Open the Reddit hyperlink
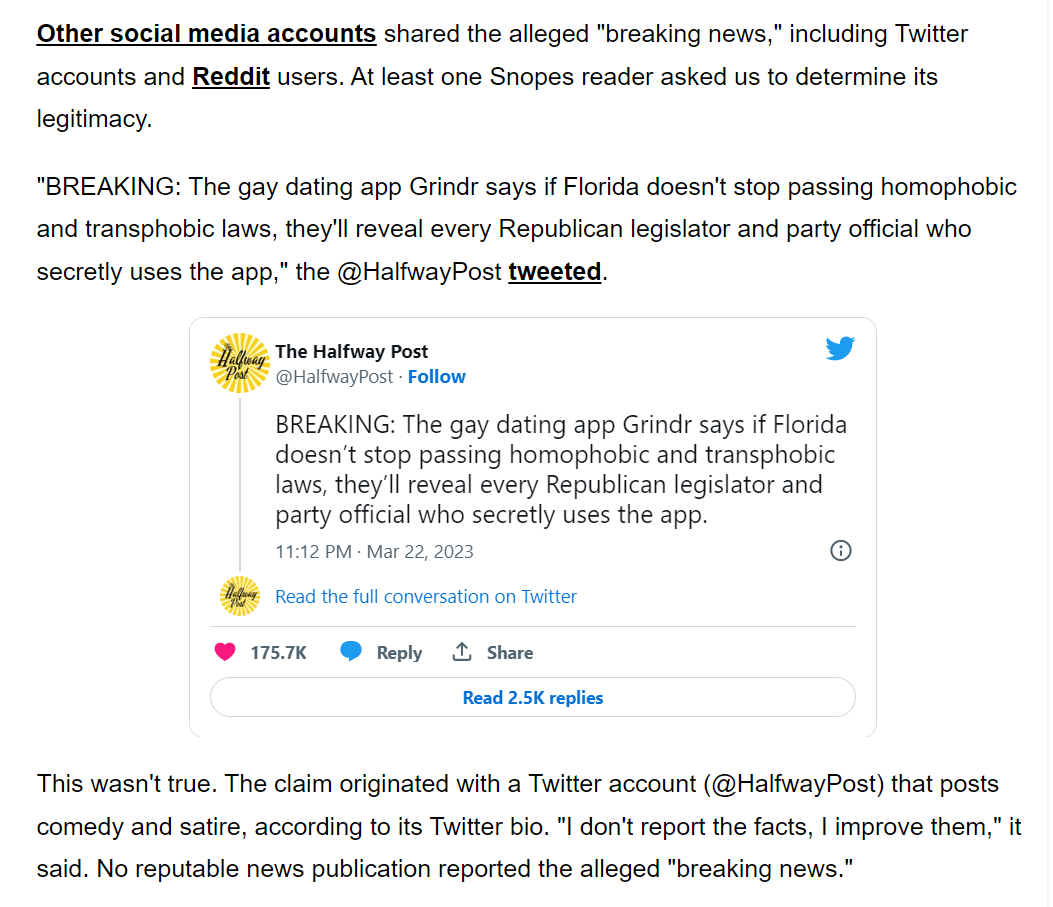 (231, 77)
